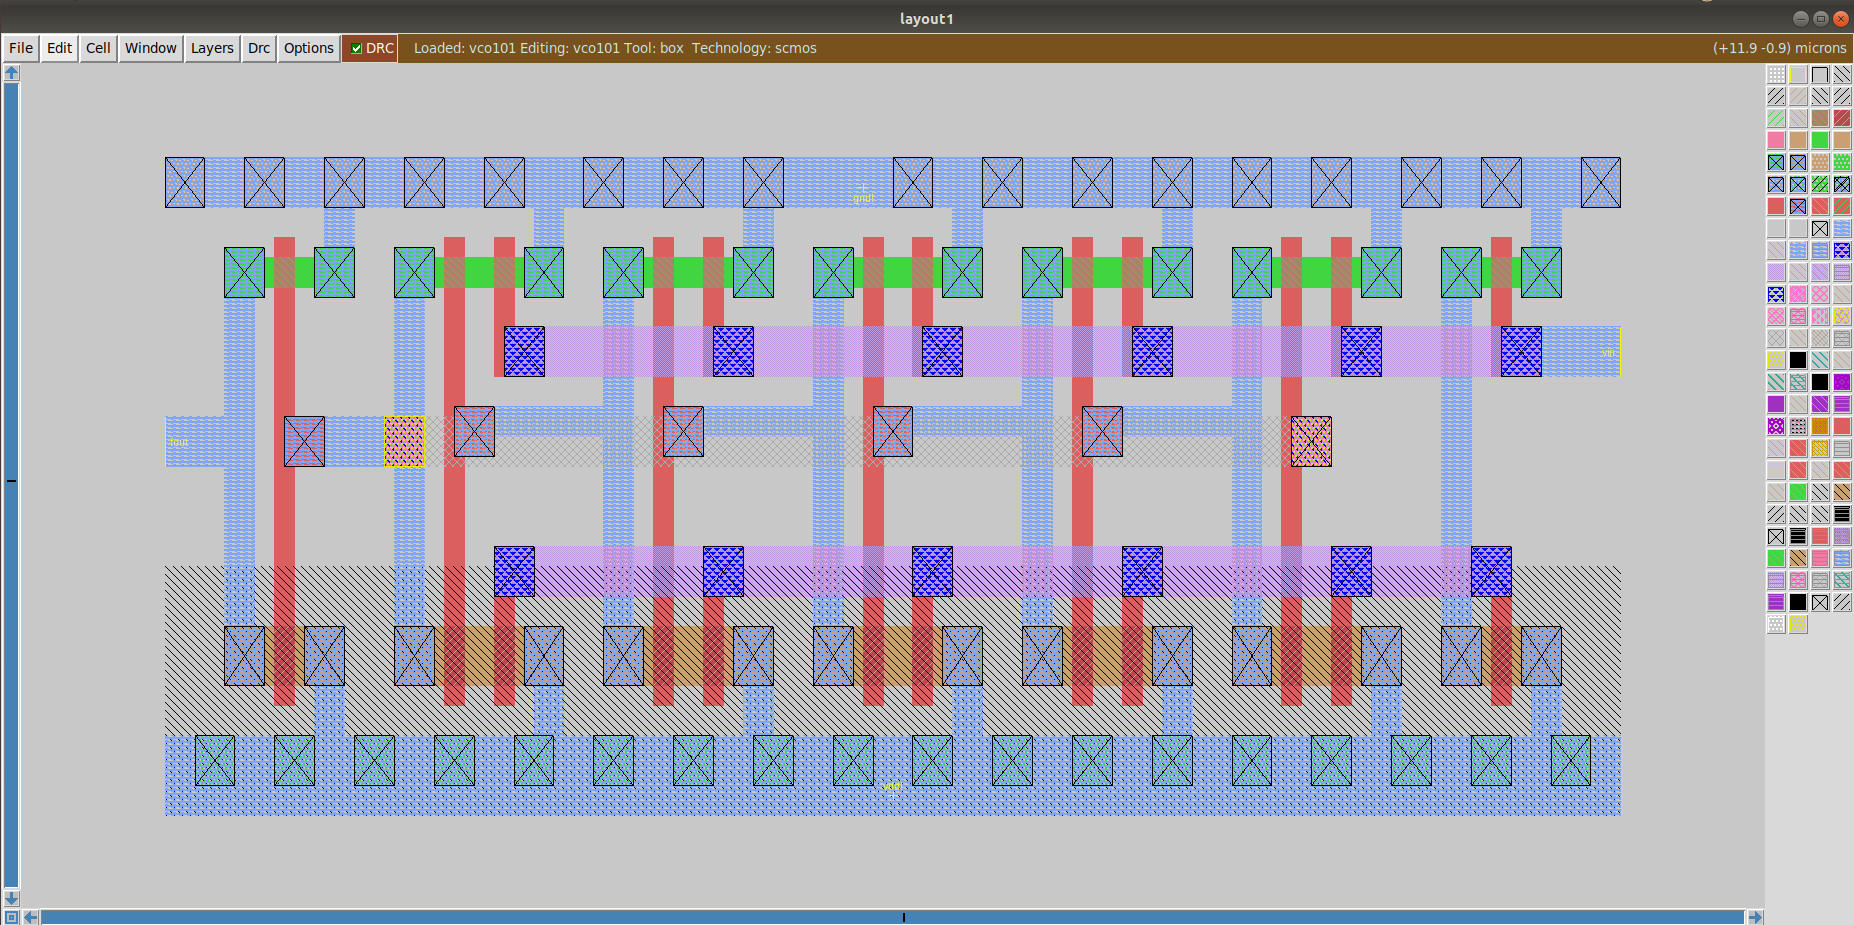
Task: Pick the orange checkerboard layer icon
Action: 1820,162
